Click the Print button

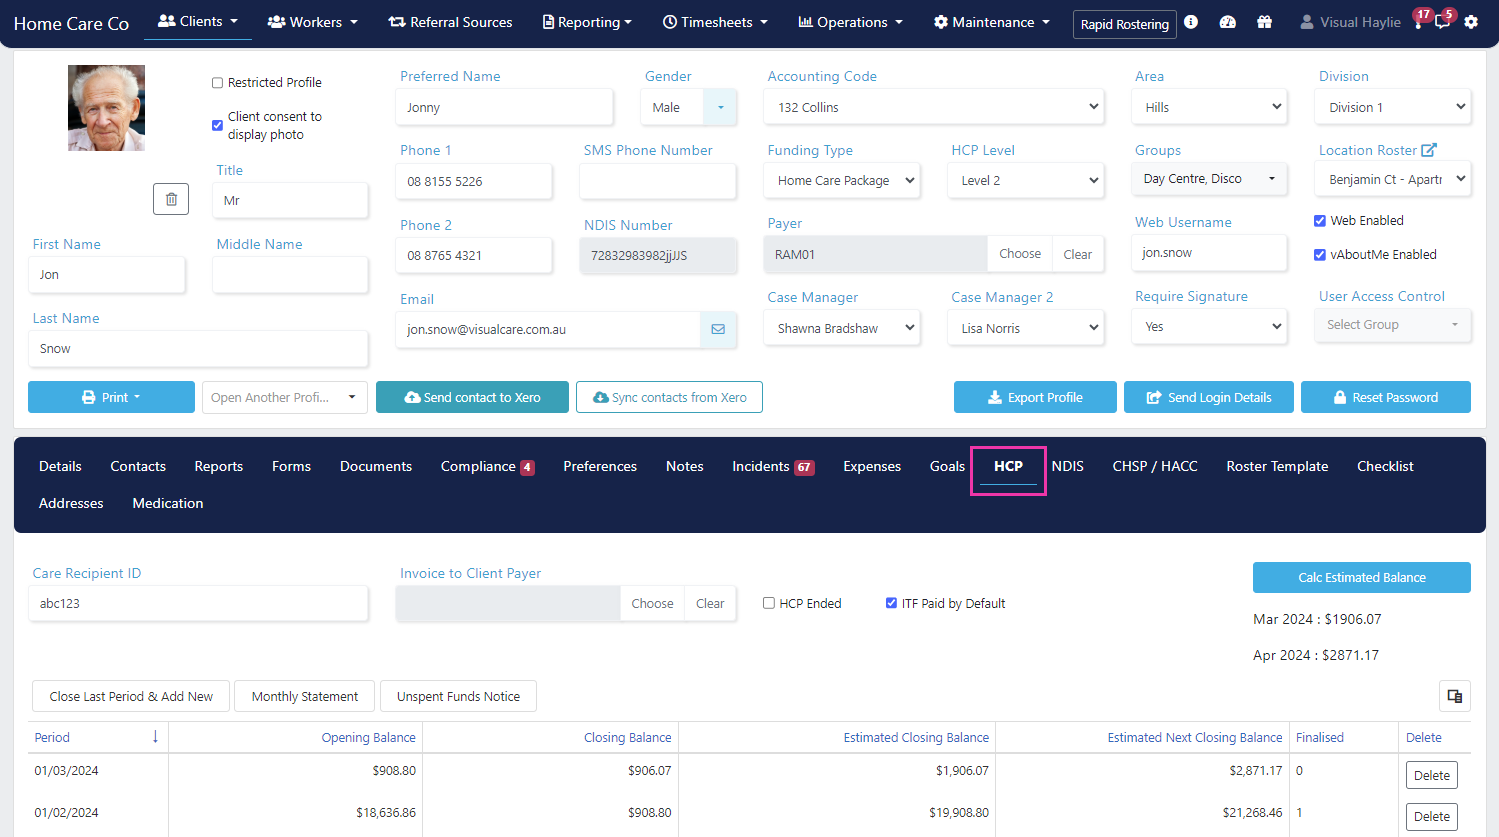click(111, 397)
